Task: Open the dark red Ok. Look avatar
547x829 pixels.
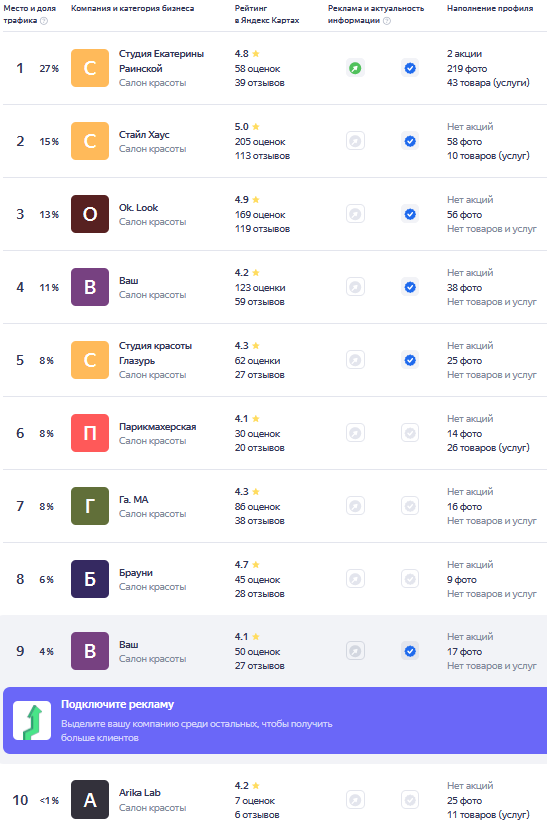Action: pyautogui.click(x=90, y=214)
